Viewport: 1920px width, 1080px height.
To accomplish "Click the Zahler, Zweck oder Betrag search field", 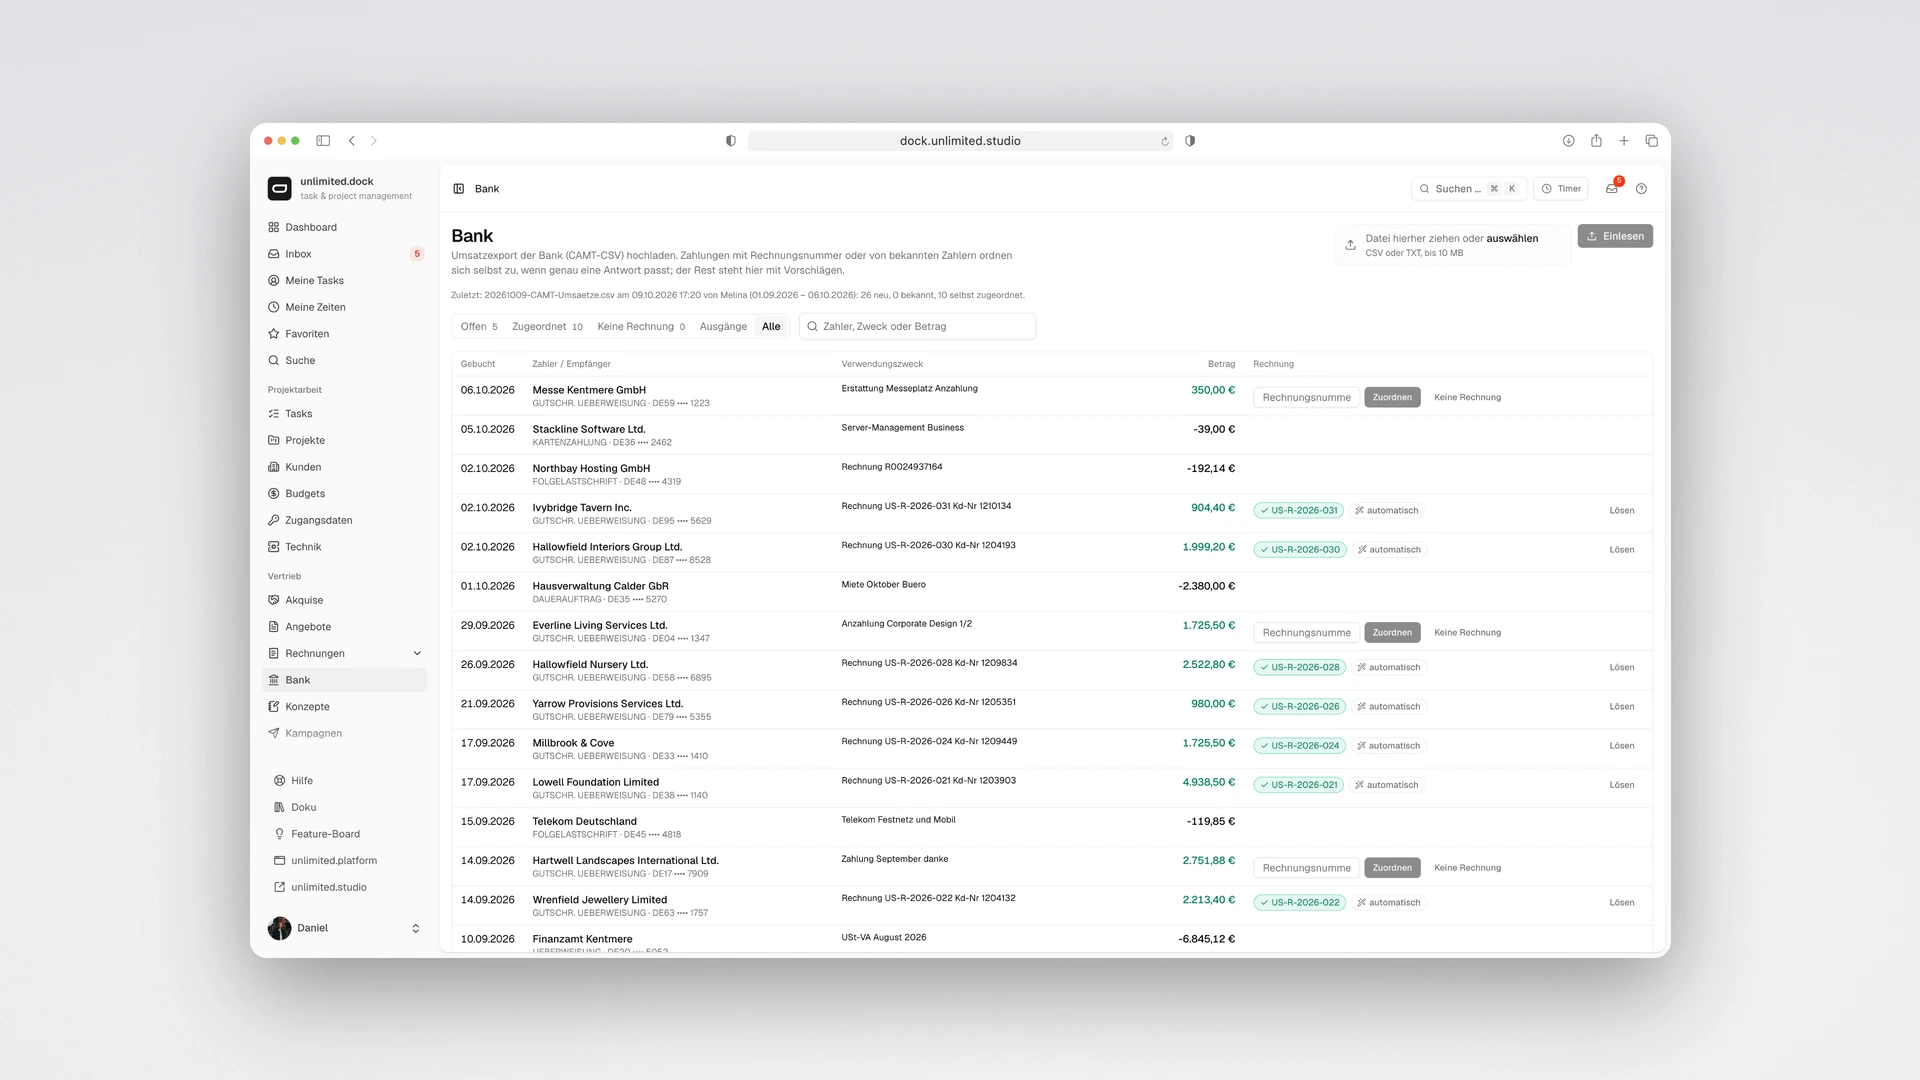I will point(917,326).
